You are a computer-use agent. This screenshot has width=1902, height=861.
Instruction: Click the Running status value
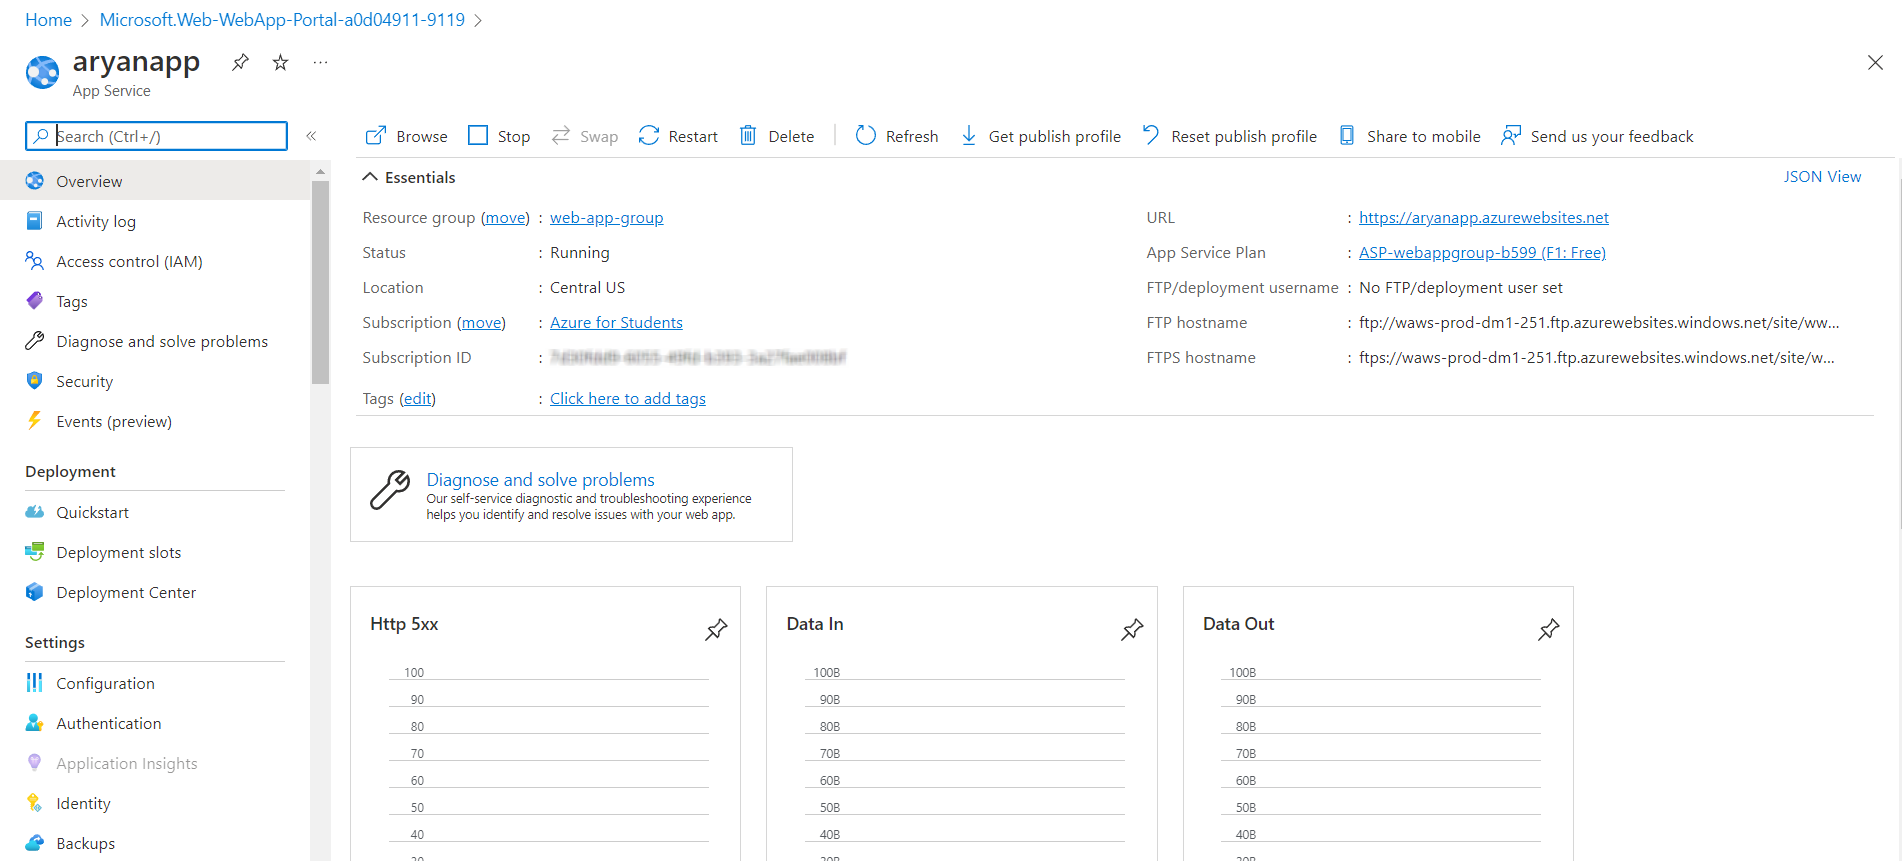click(579, 253)
